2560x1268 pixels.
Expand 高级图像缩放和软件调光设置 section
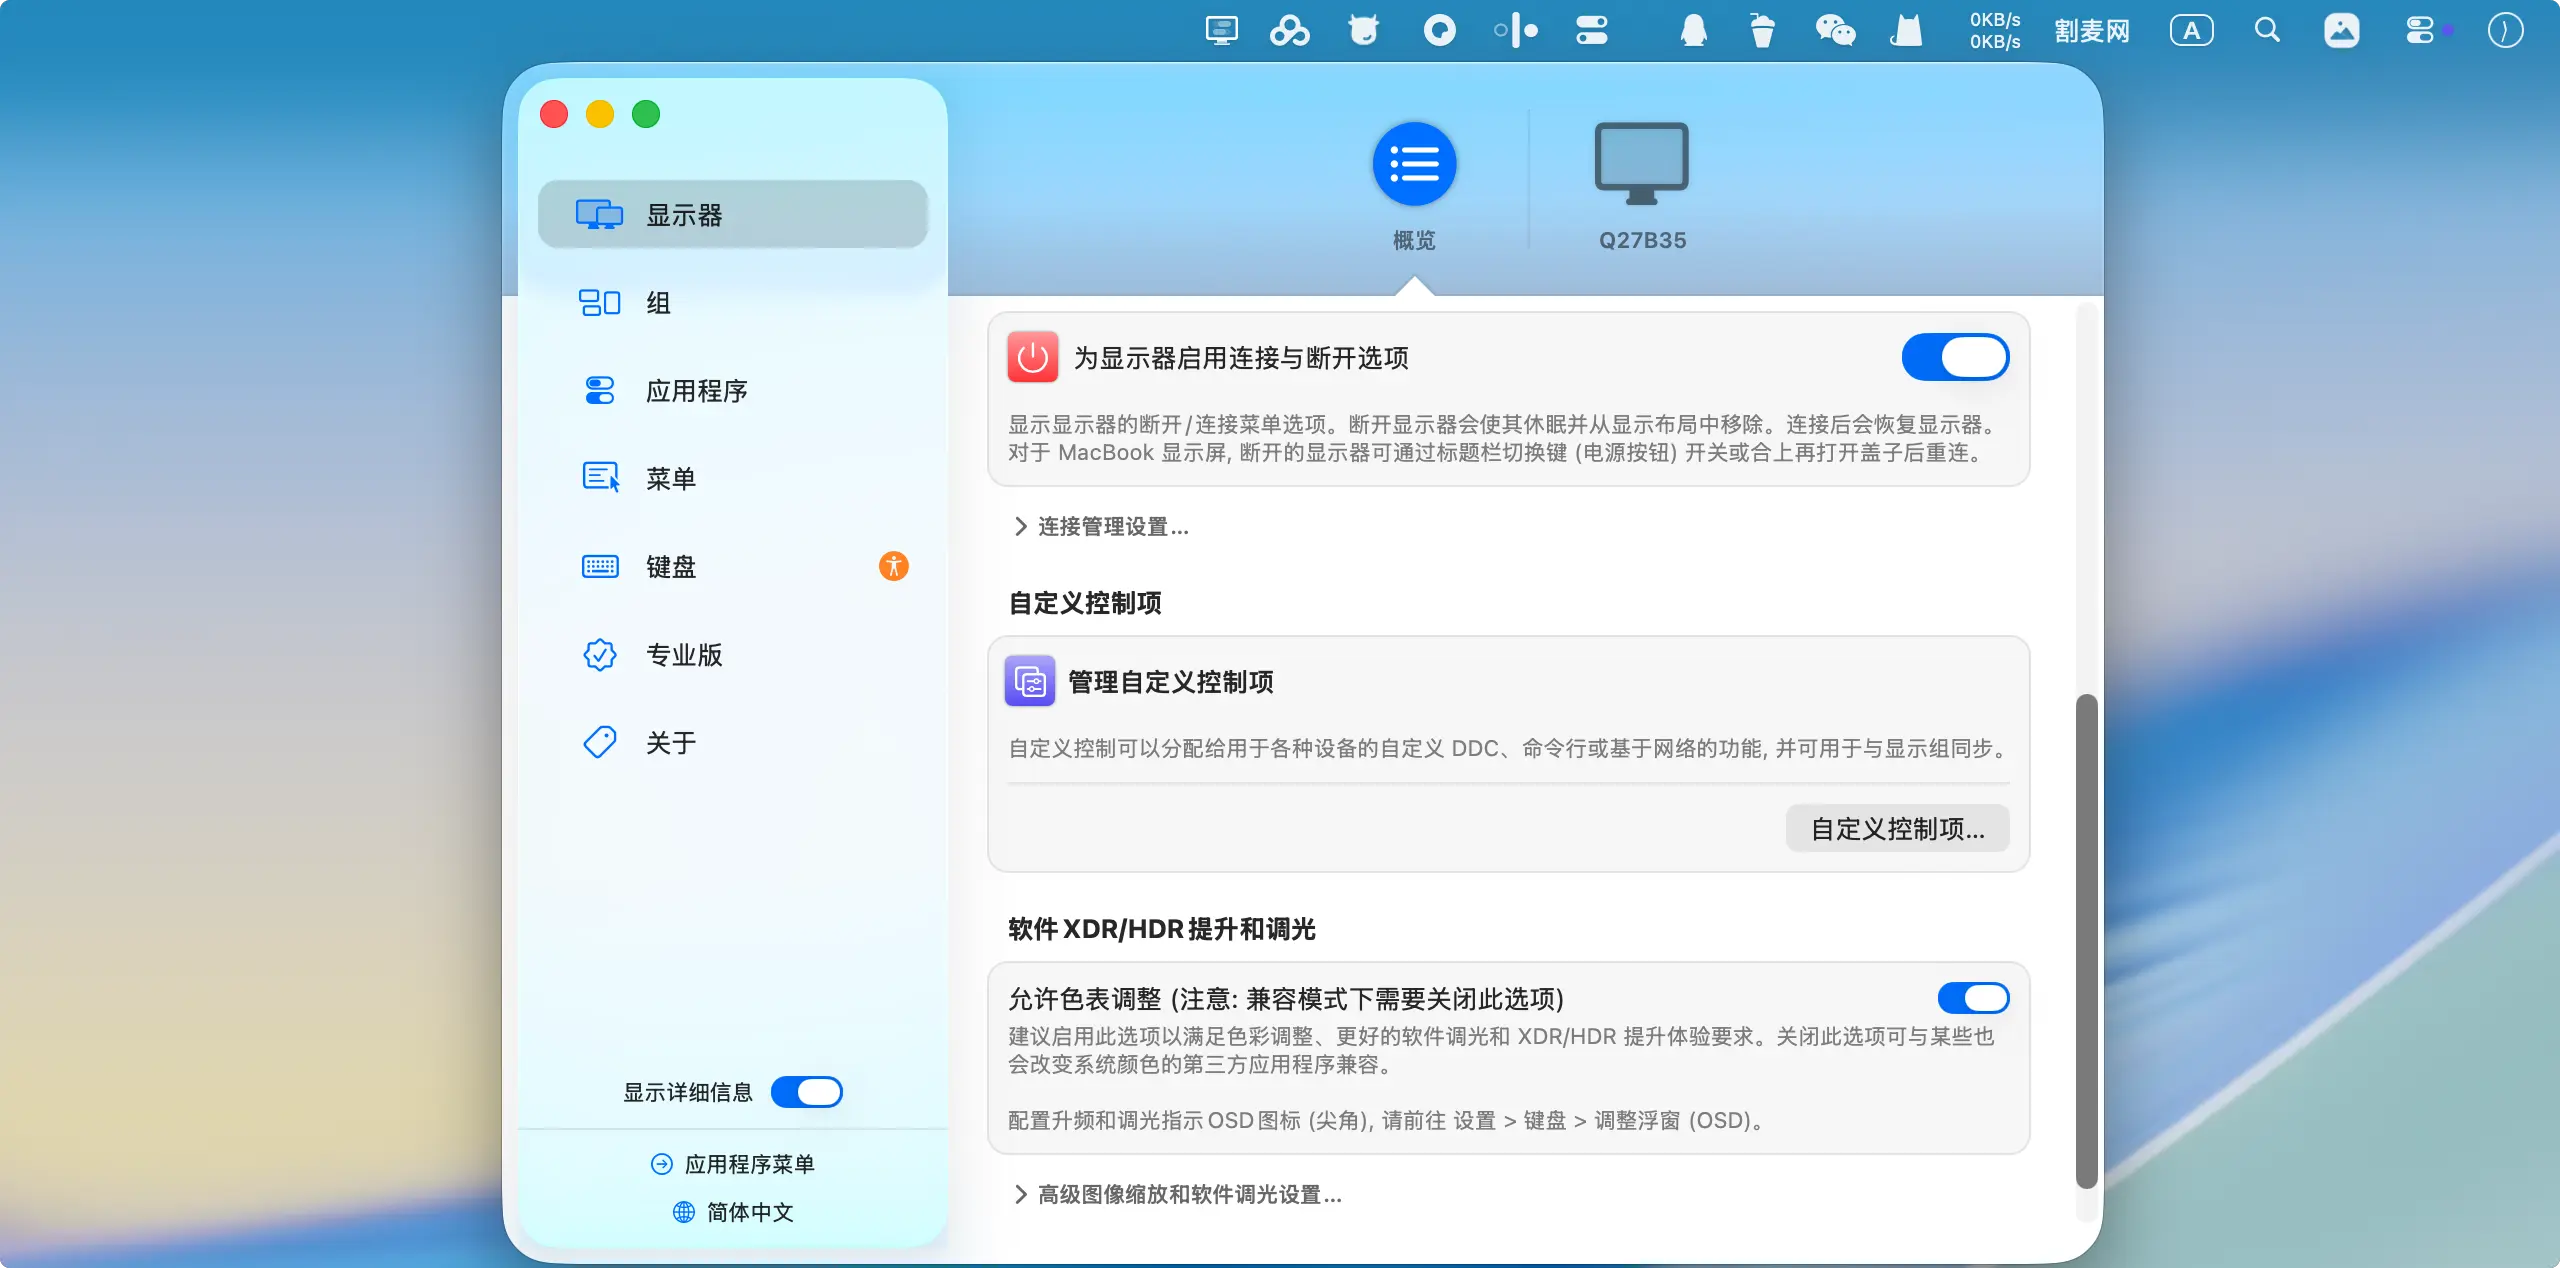pyautogui.click(x=1178, y=1194)
